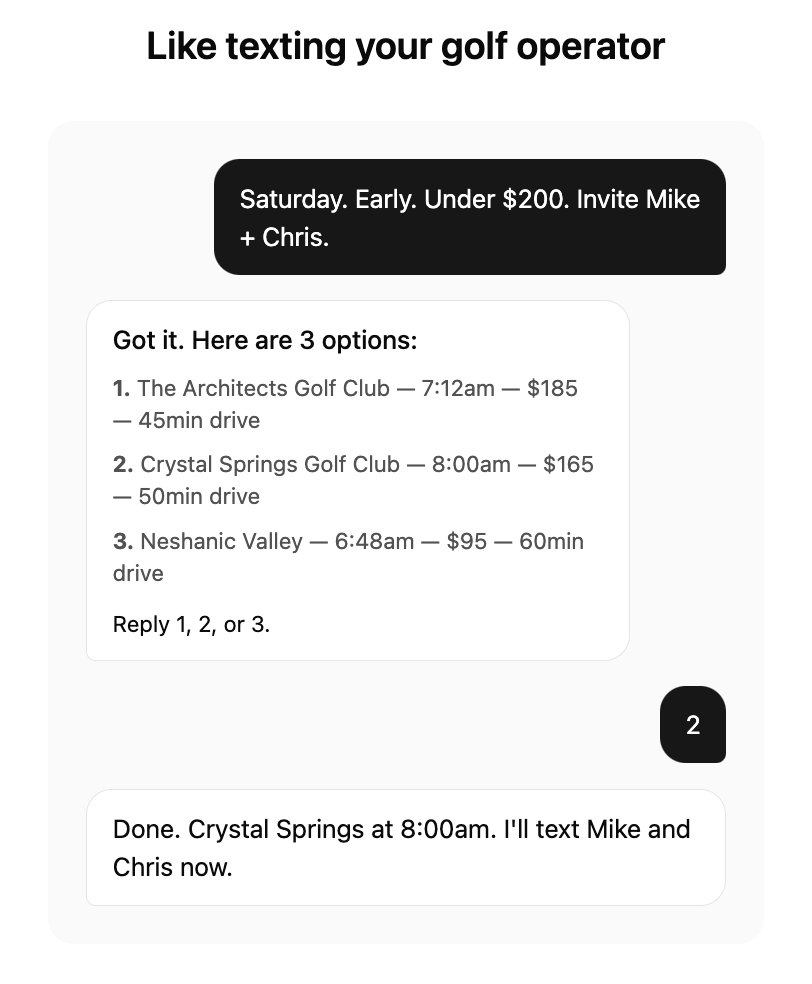The image size is (812, 984).
Task: Click the 'Got it. Here are 3 options' text
Action: [x=264, y=340]
